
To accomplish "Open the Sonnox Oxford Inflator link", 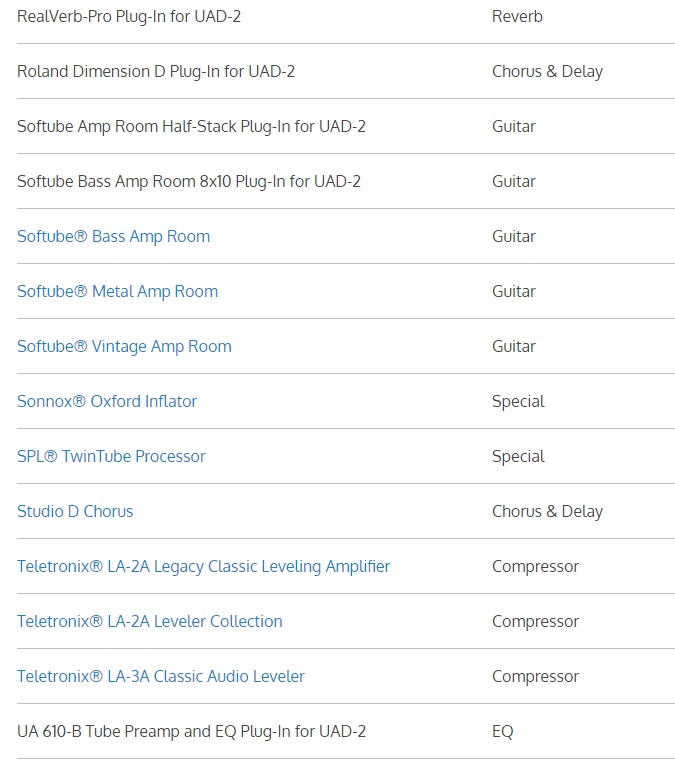I will (x=107, y=402).
